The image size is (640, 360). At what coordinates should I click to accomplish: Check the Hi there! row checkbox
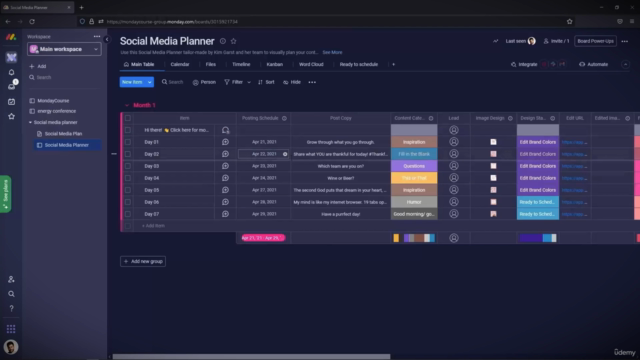128,130
